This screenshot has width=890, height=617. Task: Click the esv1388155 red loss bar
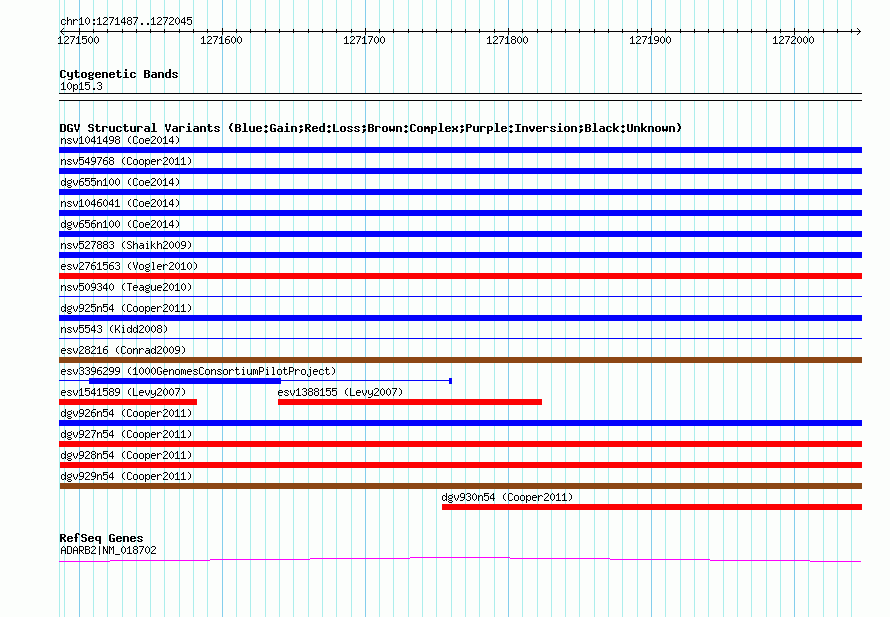pyautogui.click(x=410, y=402)
